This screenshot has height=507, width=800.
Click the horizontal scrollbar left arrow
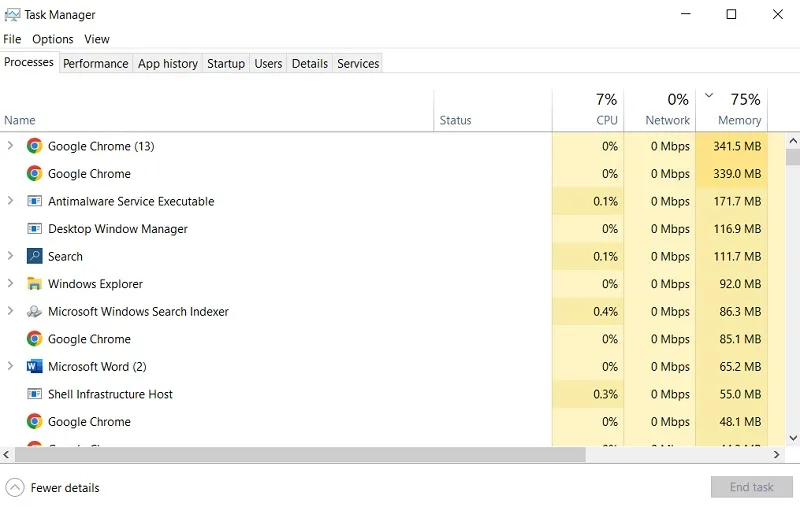point(7,454)
